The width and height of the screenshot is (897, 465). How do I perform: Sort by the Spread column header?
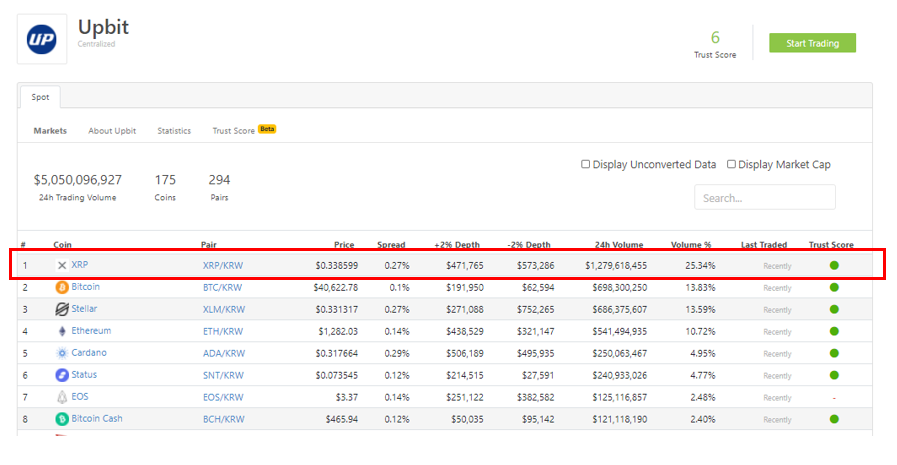391,245
